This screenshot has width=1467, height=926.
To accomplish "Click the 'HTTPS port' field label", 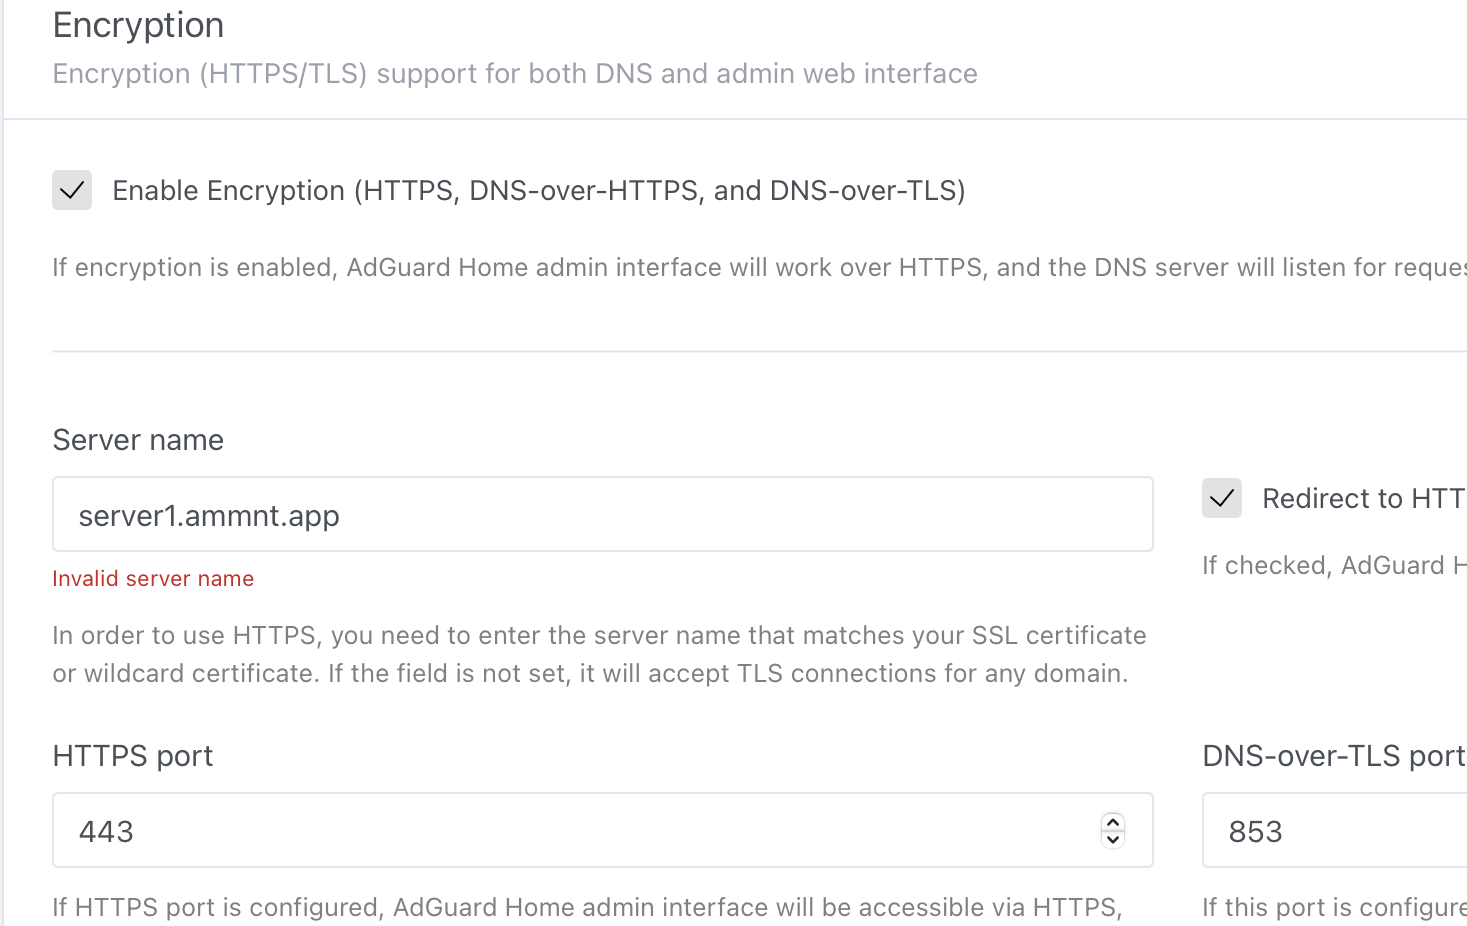I will tap(133, 756).
